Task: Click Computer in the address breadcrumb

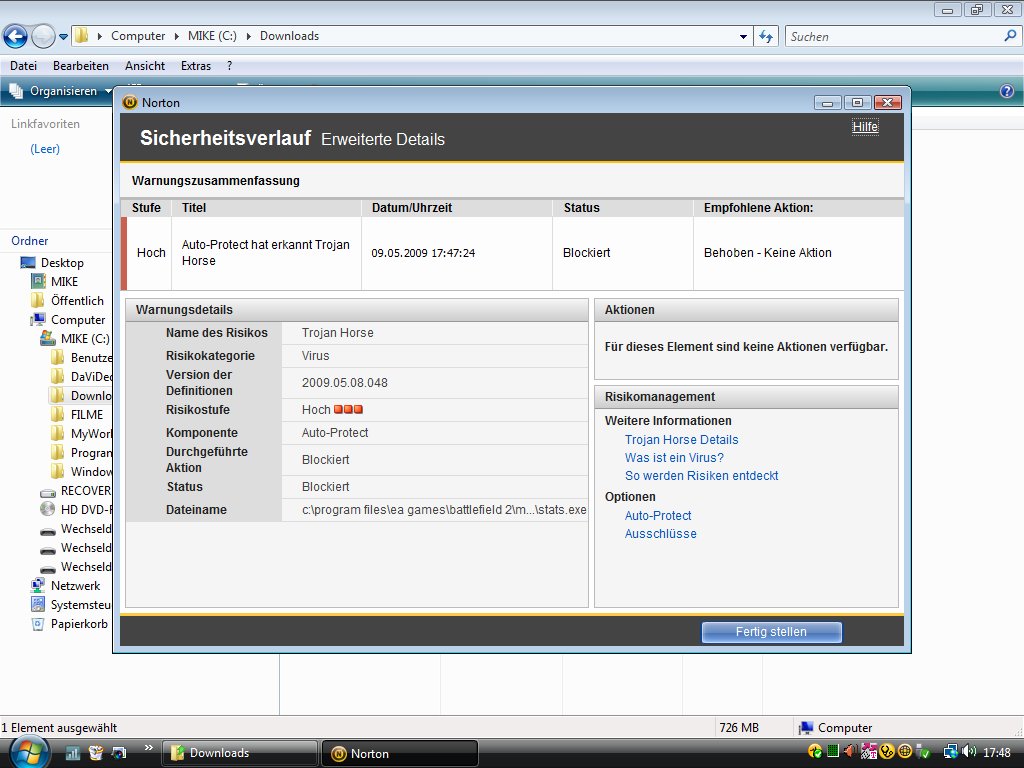Action: (x=138, y=36)
